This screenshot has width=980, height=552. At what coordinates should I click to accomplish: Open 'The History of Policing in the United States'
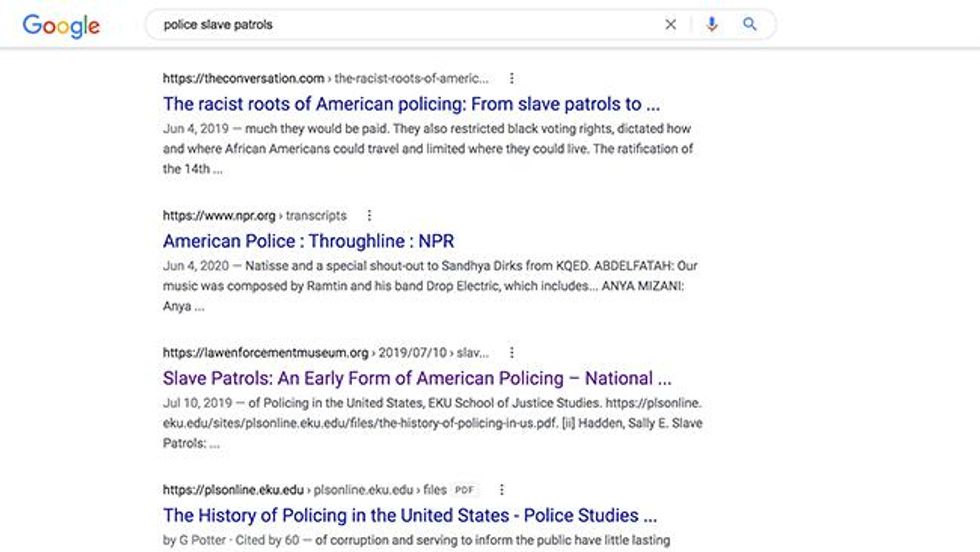[410, 515]
